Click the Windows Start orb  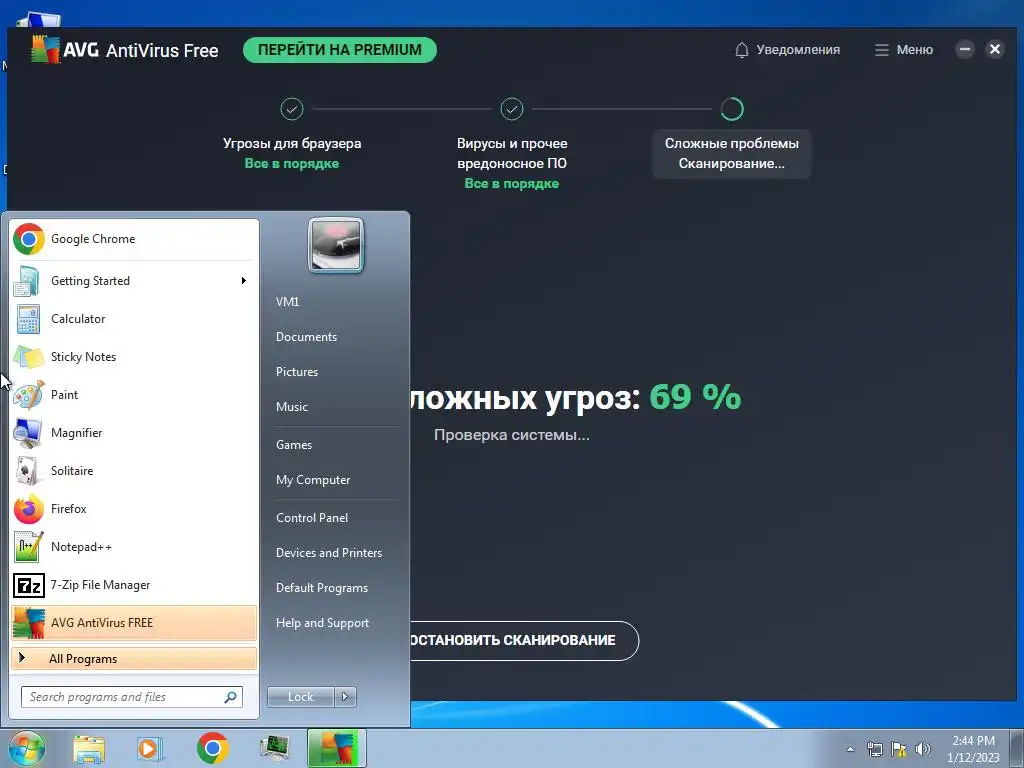point(26,748)
